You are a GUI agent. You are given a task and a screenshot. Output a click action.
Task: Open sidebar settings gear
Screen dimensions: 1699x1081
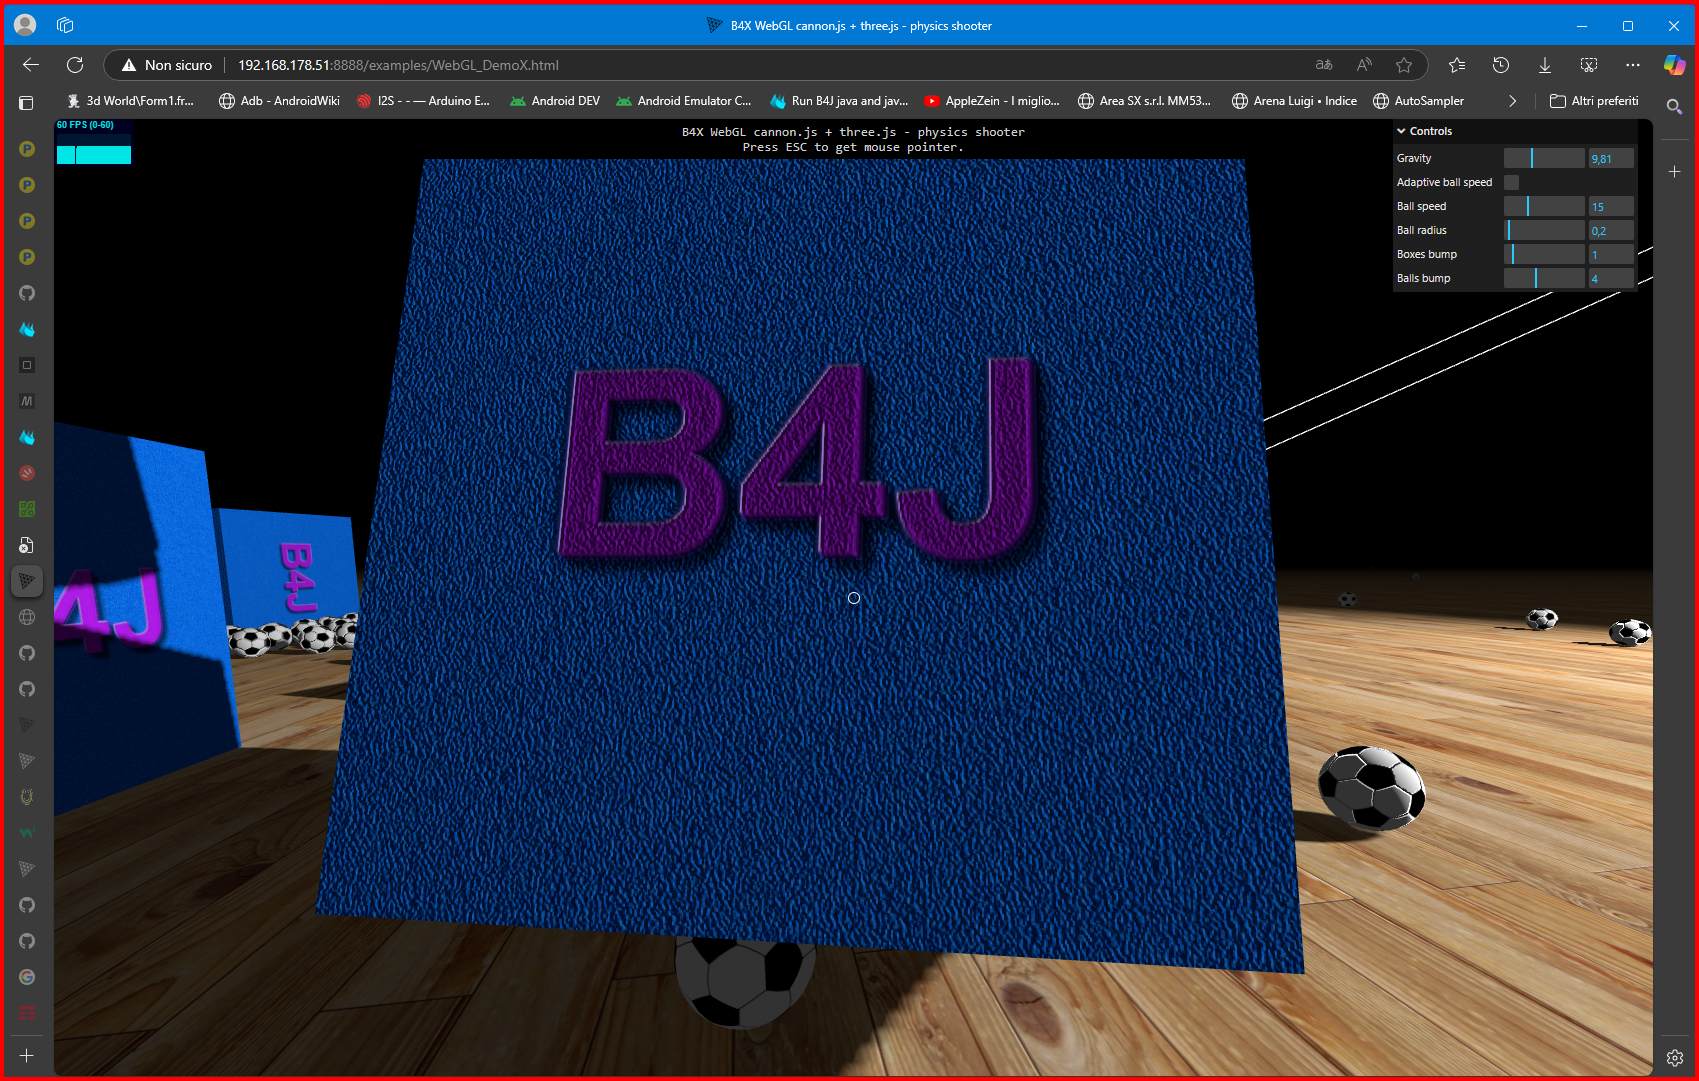pyautogui.click(x=1675, y=1058)
